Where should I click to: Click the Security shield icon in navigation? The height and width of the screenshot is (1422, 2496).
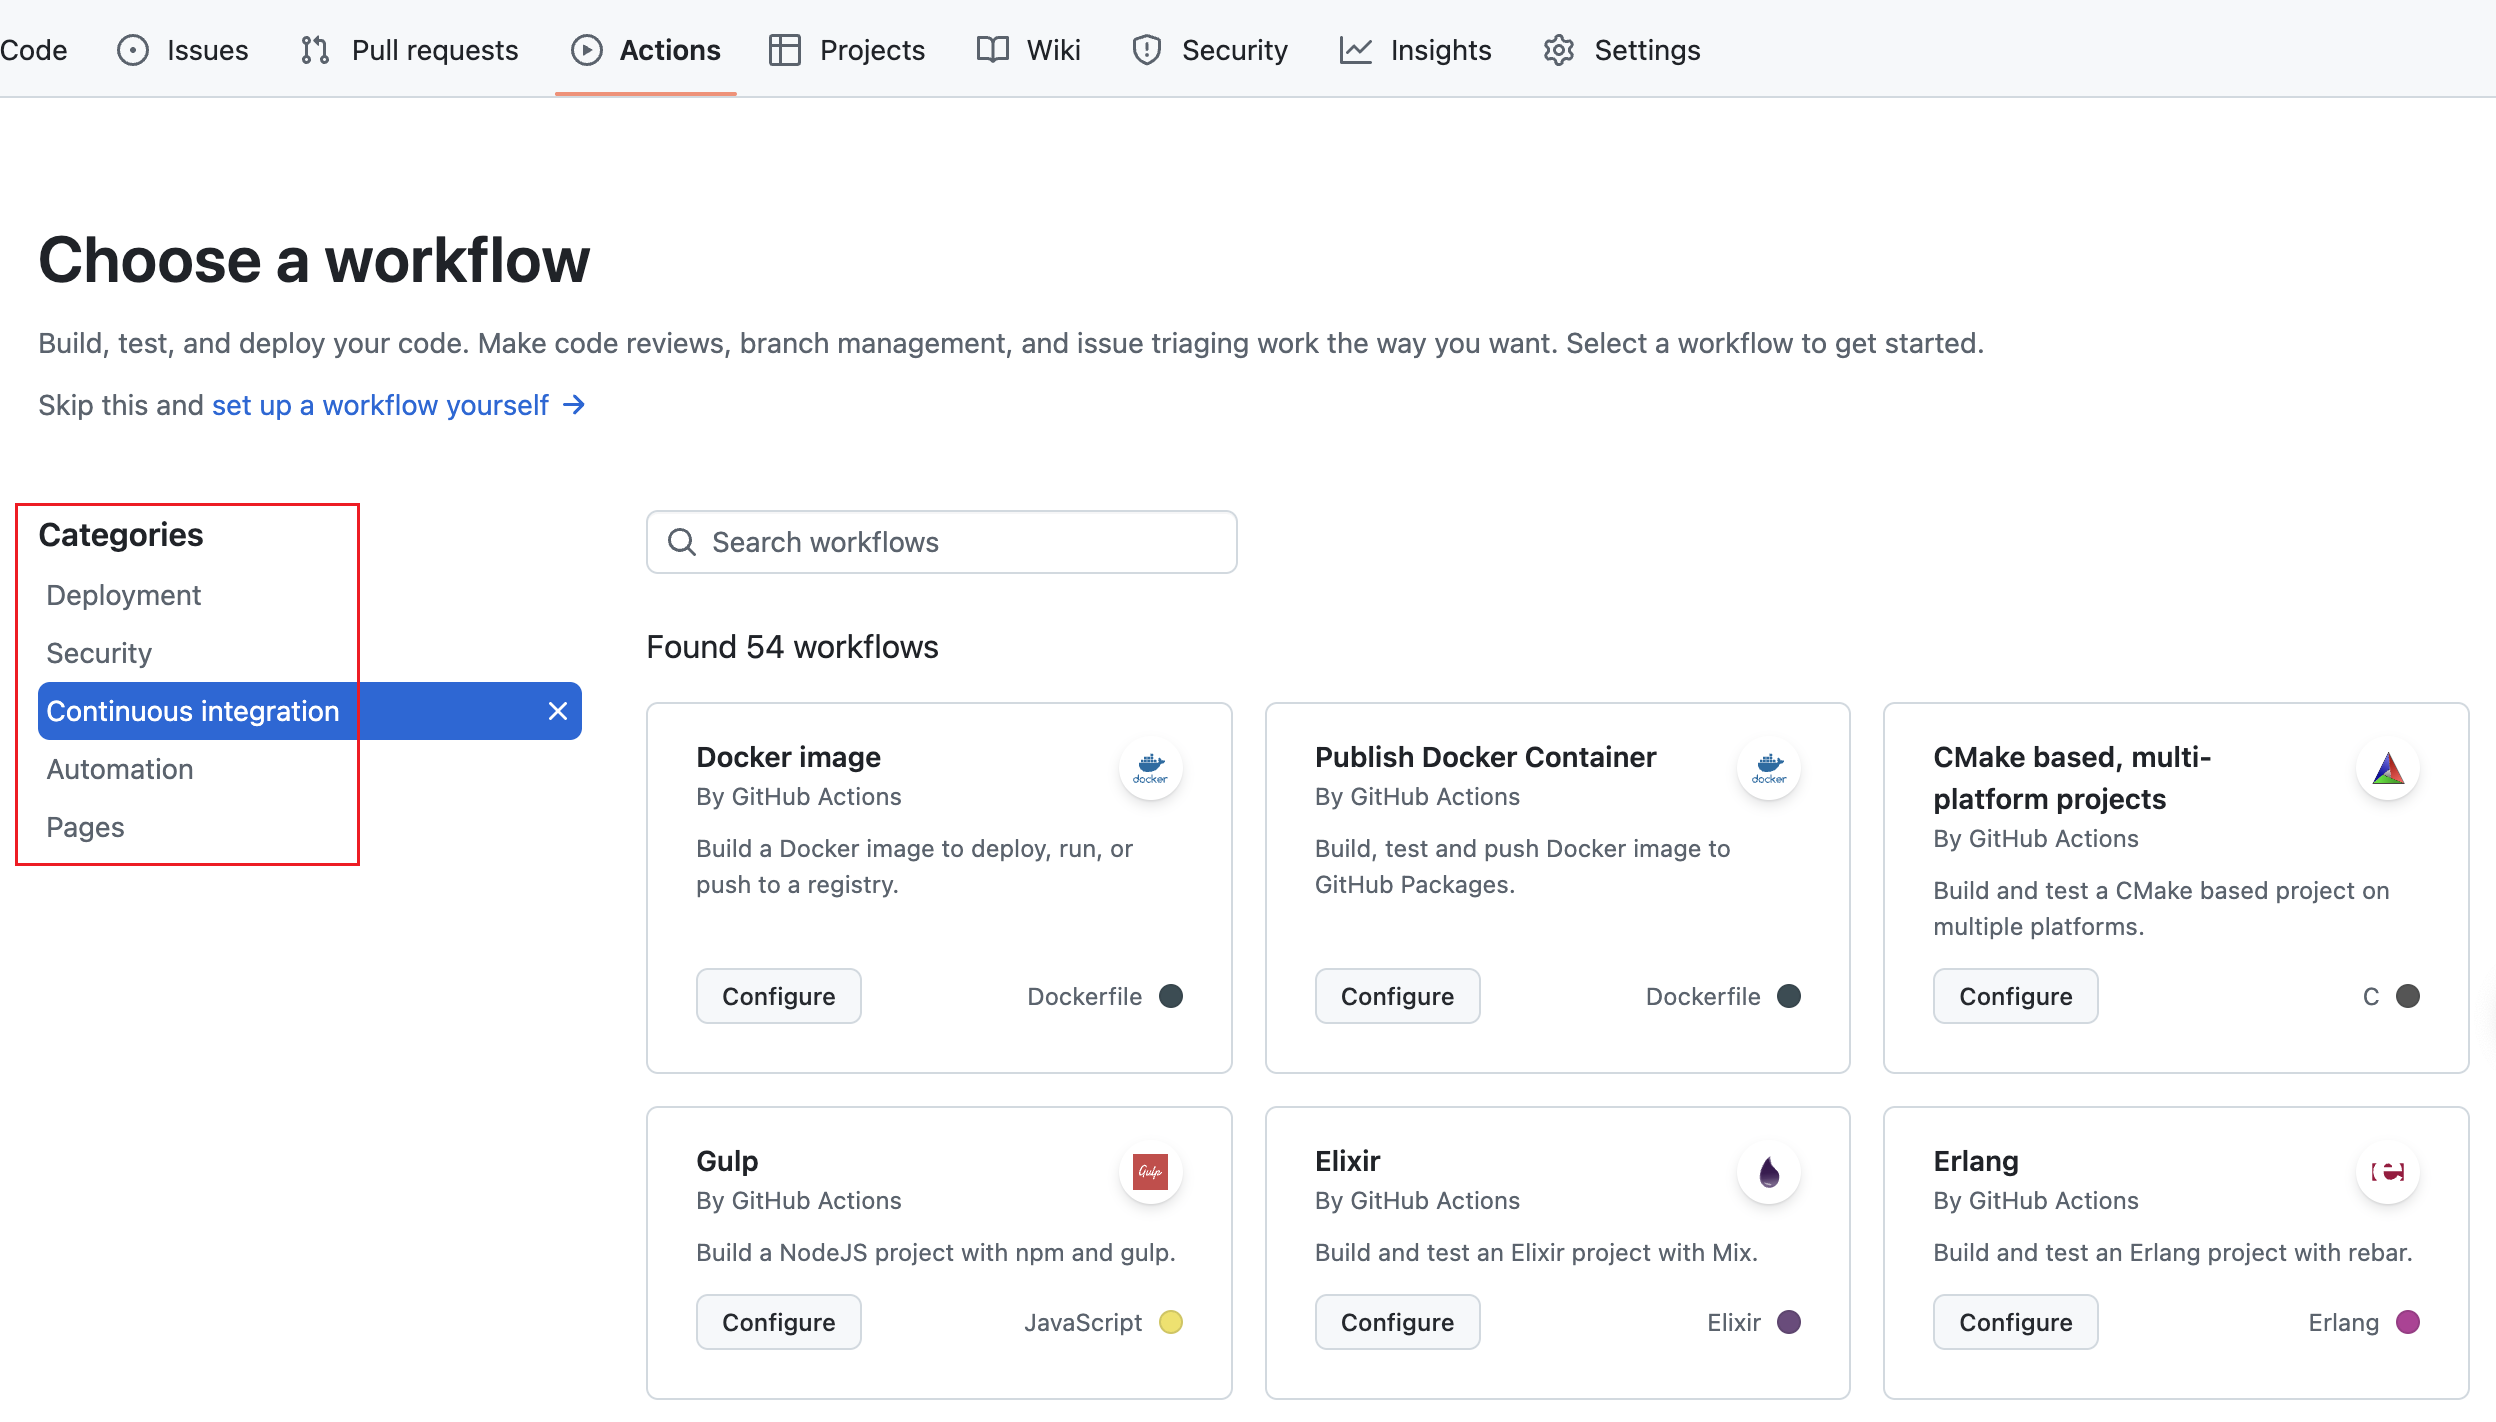click(x=1145, y=49)
